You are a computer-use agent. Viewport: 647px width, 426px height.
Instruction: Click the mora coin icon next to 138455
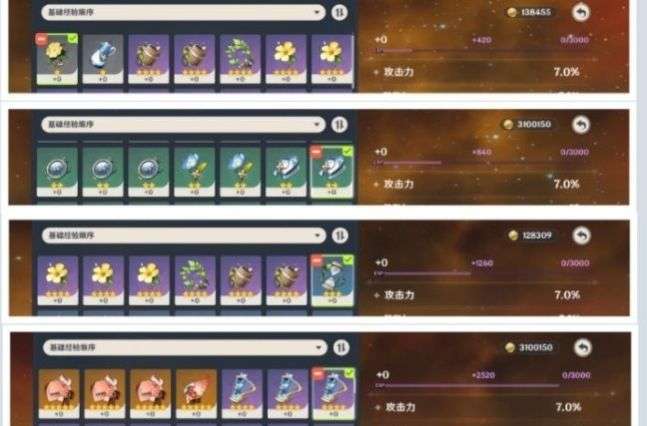coord(512,12)
